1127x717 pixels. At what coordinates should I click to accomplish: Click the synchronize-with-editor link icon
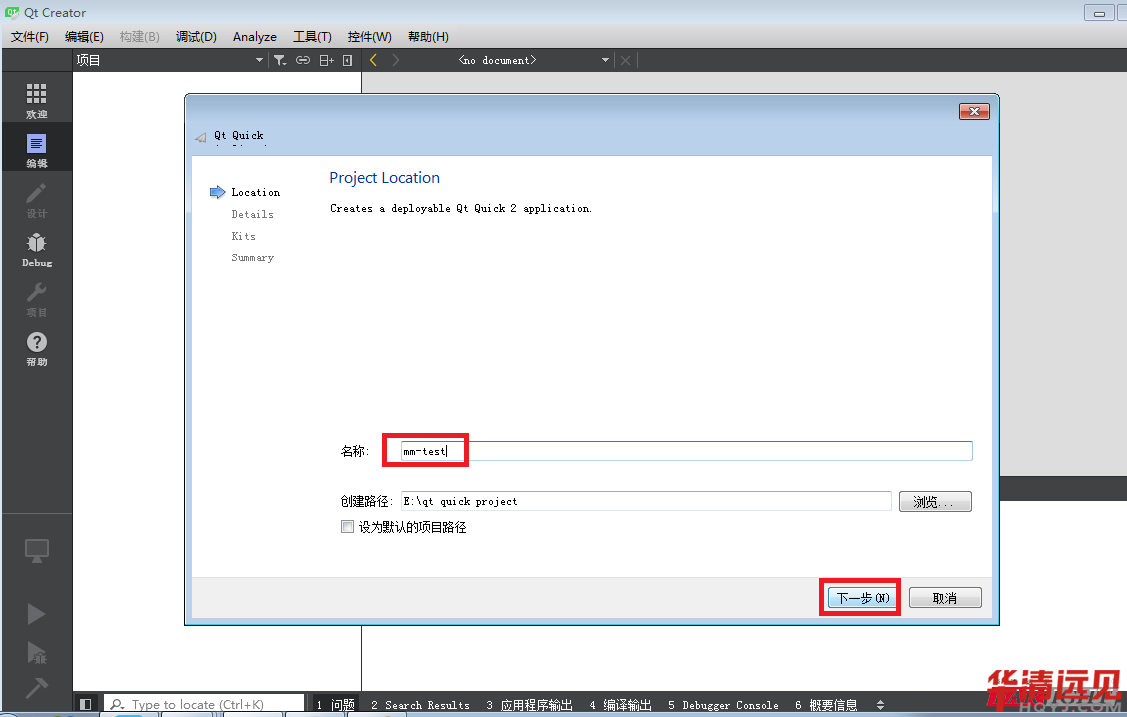point(303,61)
